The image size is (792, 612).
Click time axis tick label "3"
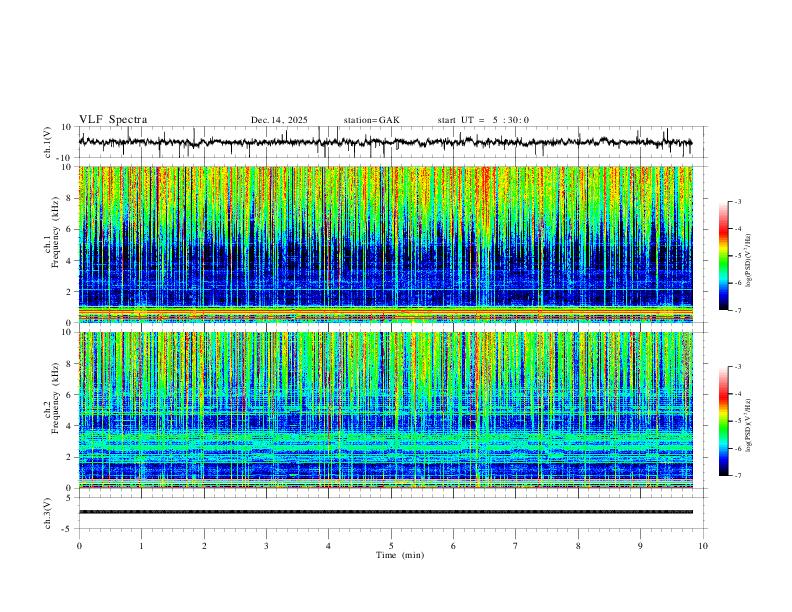(x=266, y=546)
